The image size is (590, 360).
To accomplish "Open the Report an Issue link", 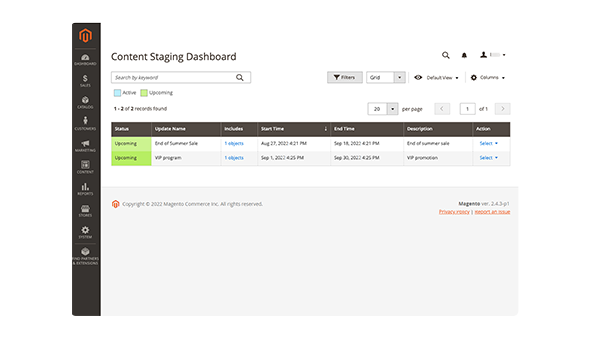I will (492, 212).
